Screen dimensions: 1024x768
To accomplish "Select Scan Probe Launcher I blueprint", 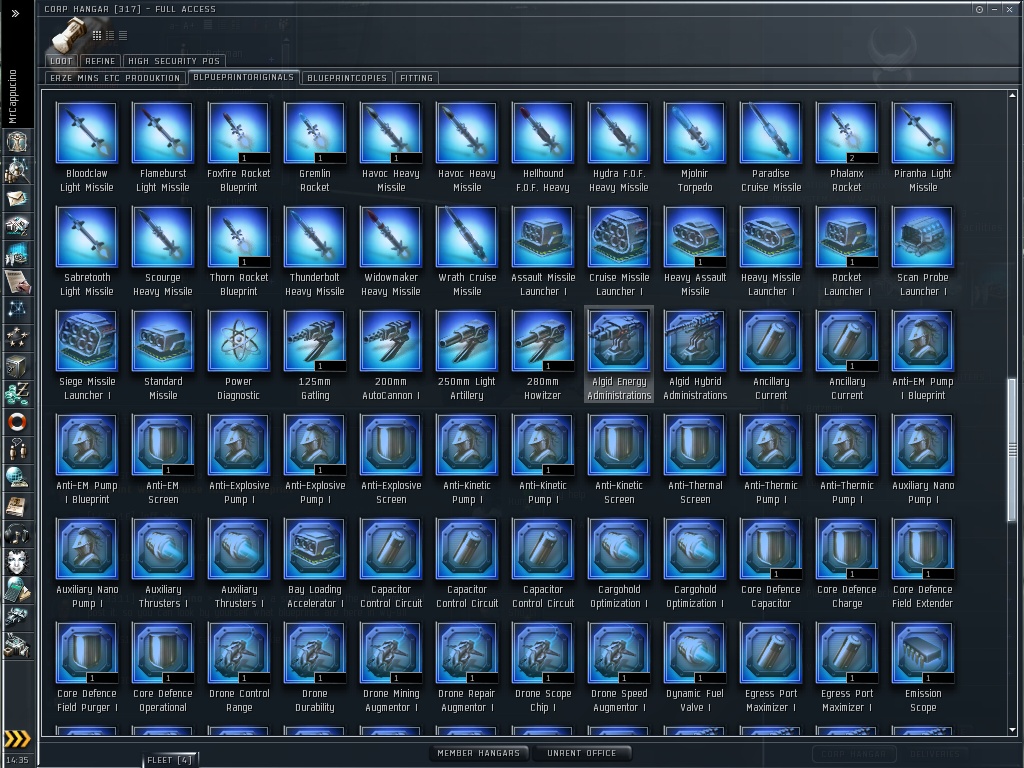I will 923,252.
